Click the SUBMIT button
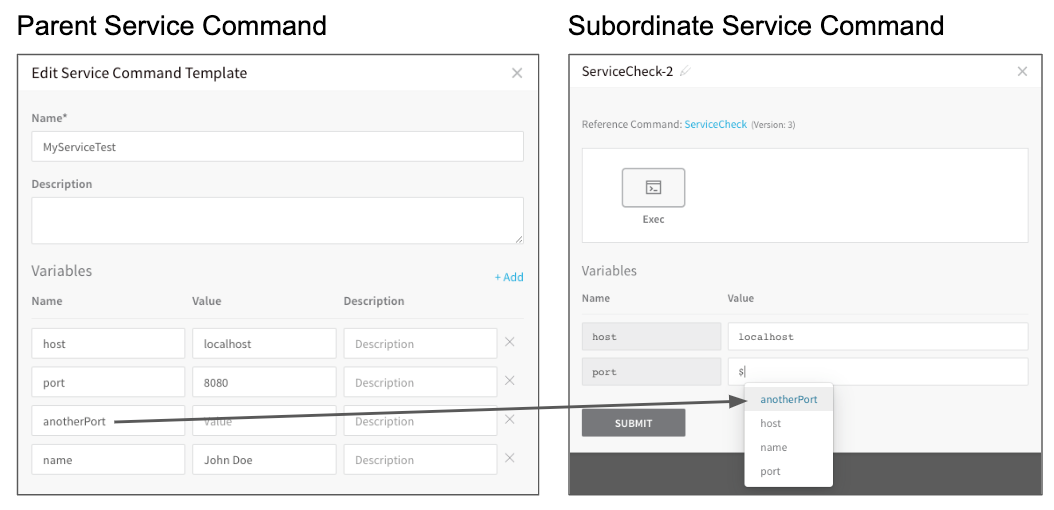This screenshot has width=1054, height=510. click(x=633, y=423)
